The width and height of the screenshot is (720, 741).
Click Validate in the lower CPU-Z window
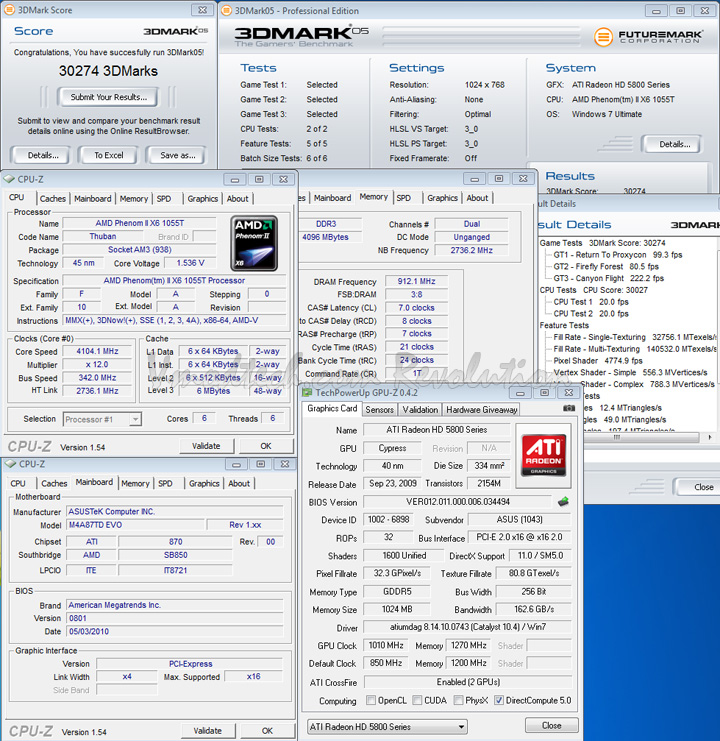click(x=207, y=731)
